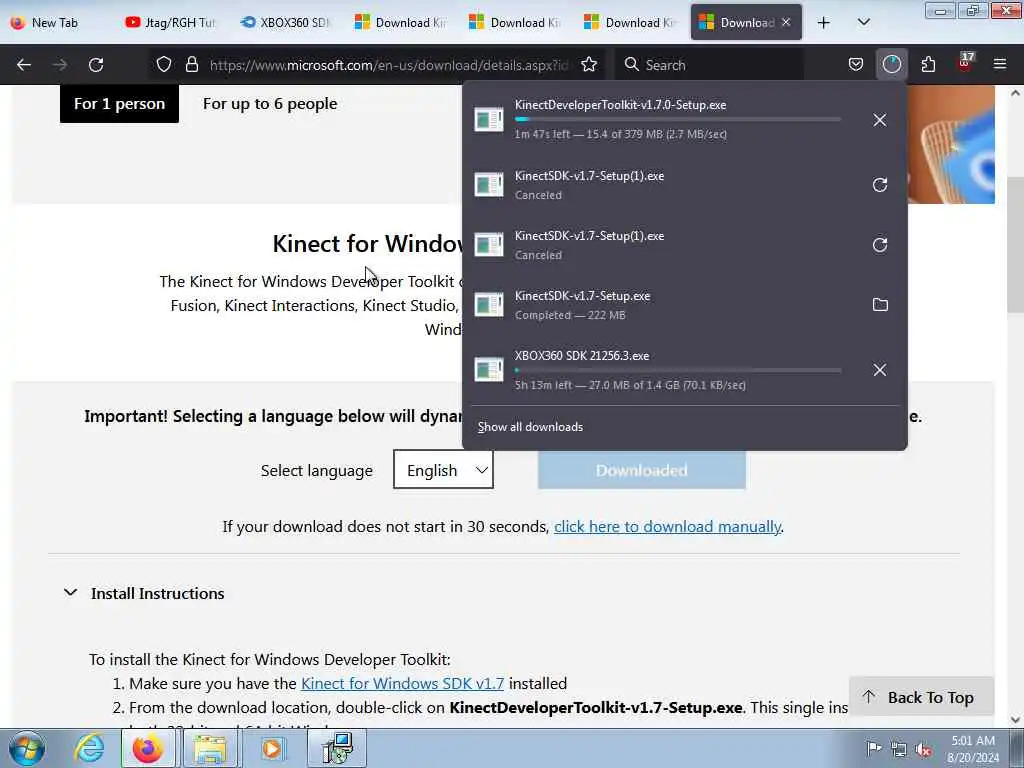1024x768 pixels.
Task: Click the address bar URL
Action: [389, 65]
